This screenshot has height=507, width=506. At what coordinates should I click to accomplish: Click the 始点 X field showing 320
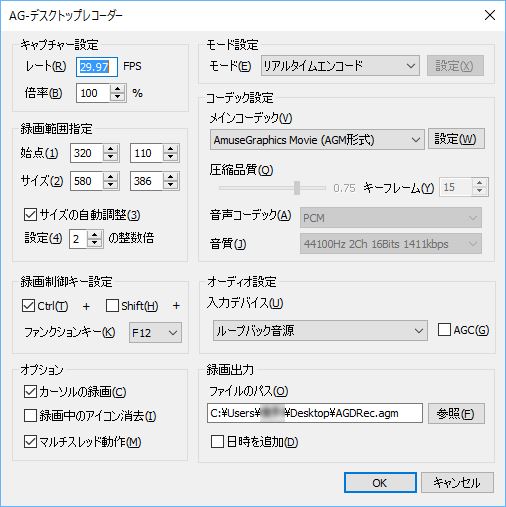87,153
